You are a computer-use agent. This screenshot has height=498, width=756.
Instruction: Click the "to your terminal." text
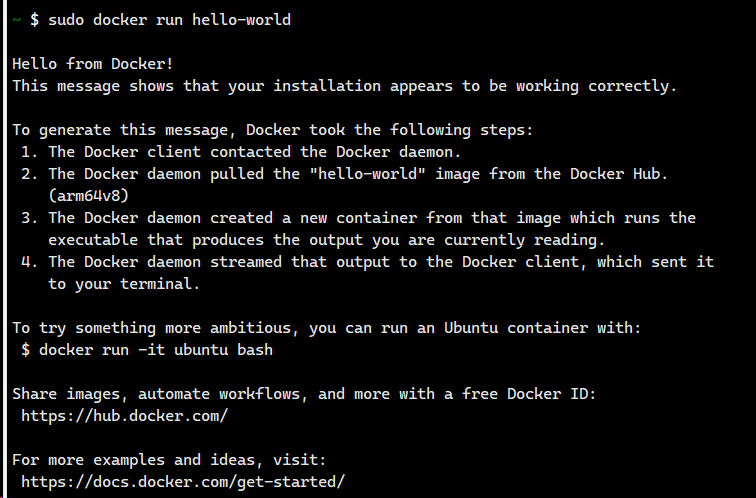(x=124, y=284)
